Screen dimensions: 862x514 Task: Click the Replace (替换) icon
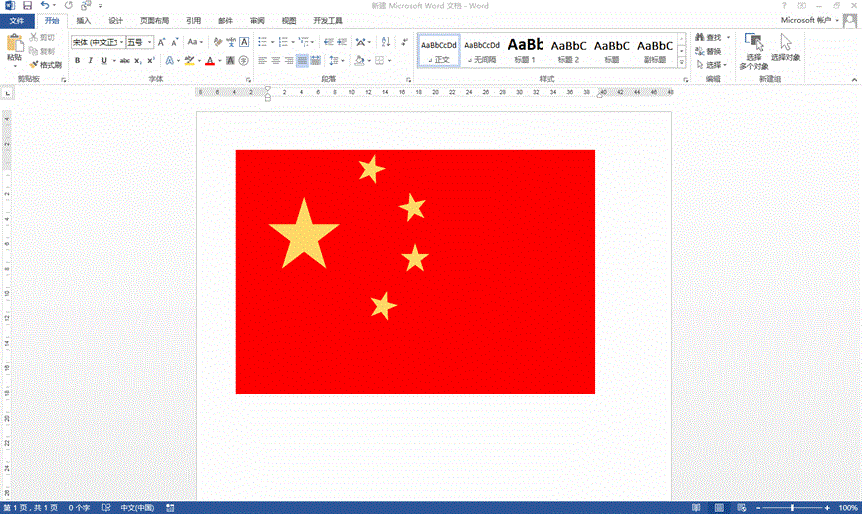click(x=699, y=51)
